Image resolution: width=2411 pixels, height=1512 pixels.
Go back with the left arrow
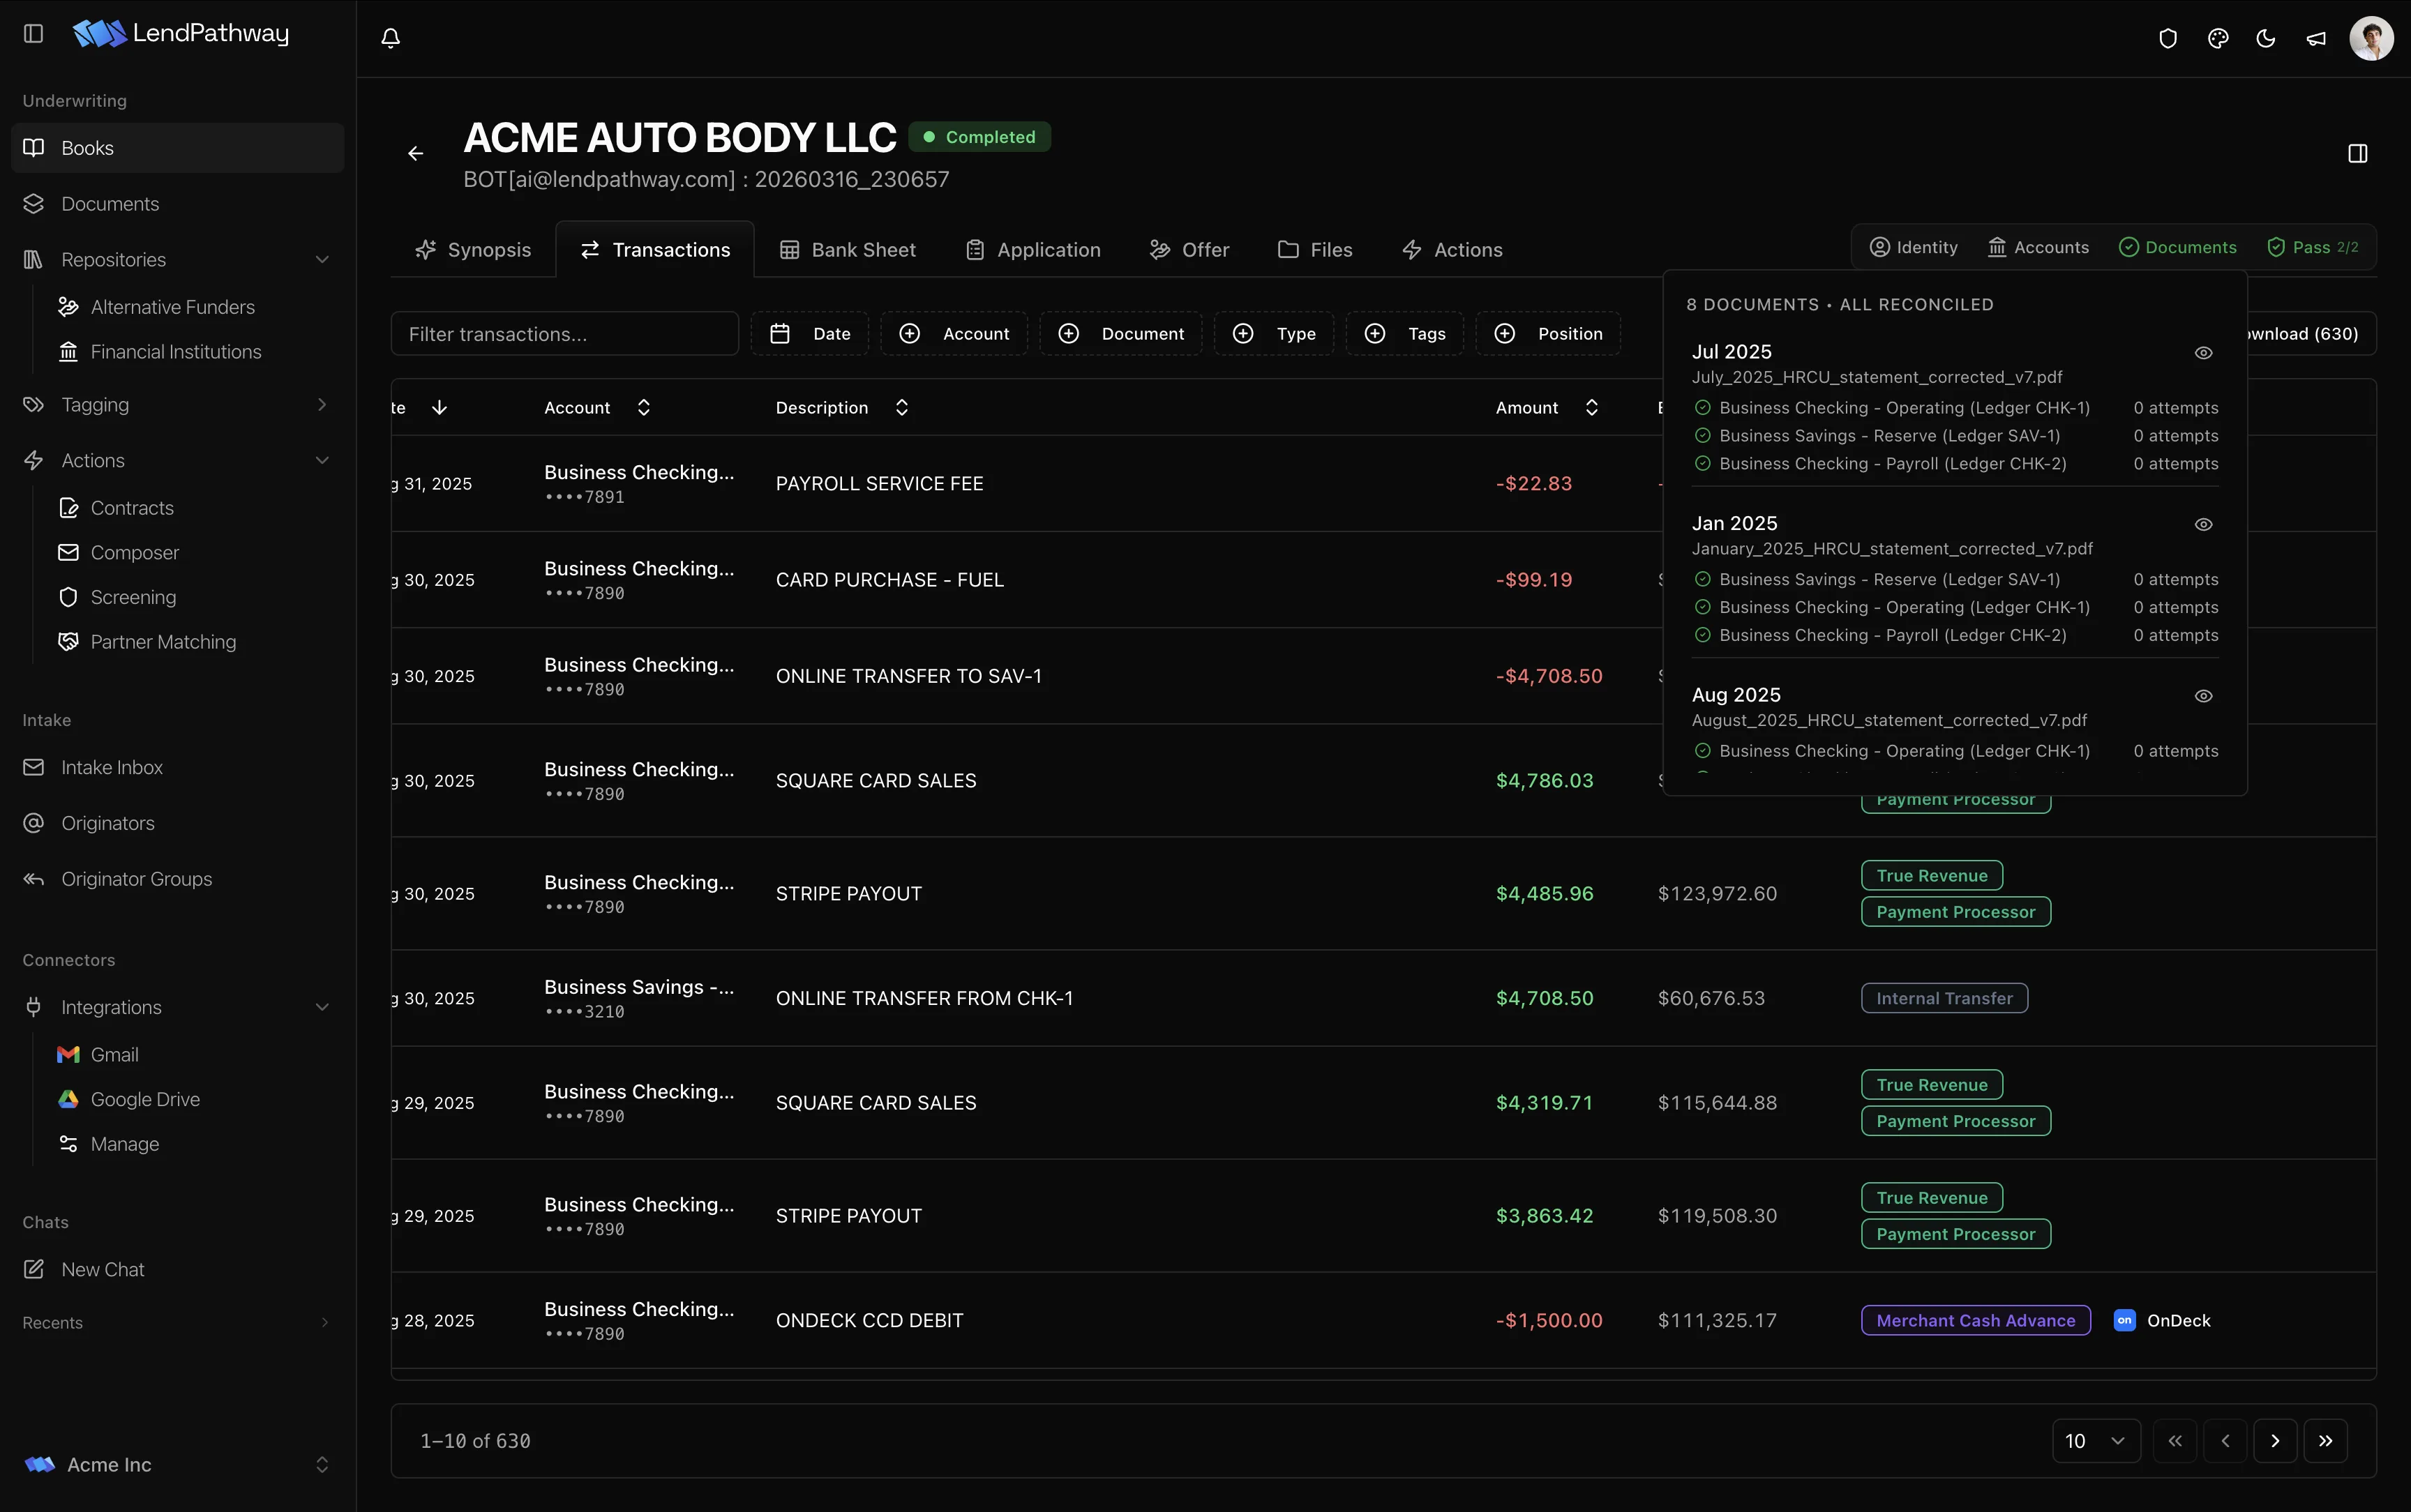[x=415, y=153]
